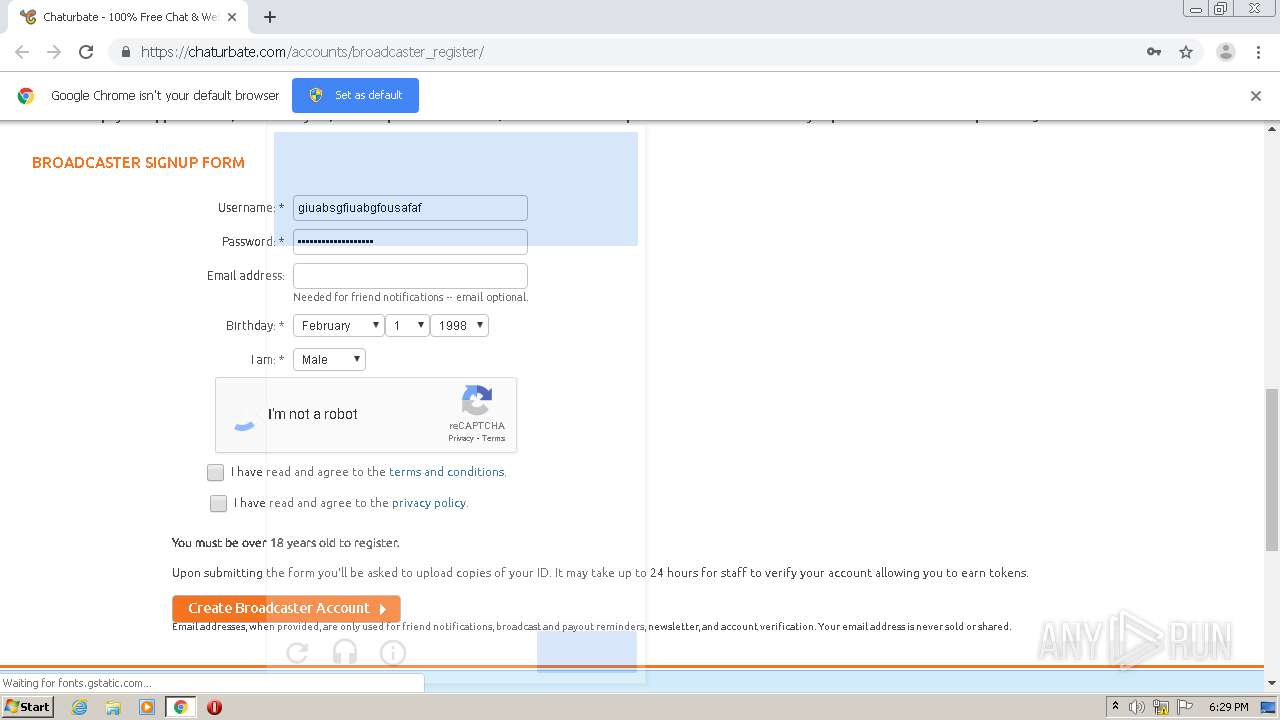Reload the current page
Screen dimensions: 1280x720
[86, 52]
